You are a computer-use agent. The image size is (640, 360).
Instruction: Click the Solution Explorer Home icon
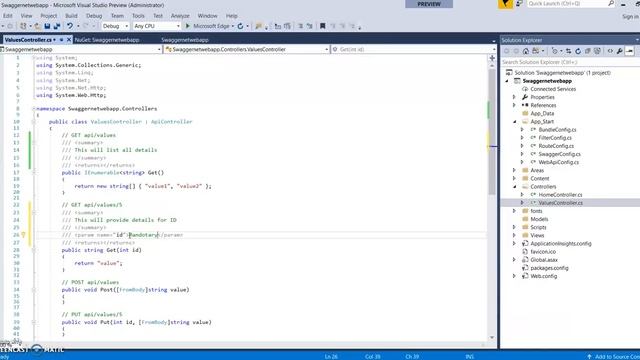tap(526, 51)
